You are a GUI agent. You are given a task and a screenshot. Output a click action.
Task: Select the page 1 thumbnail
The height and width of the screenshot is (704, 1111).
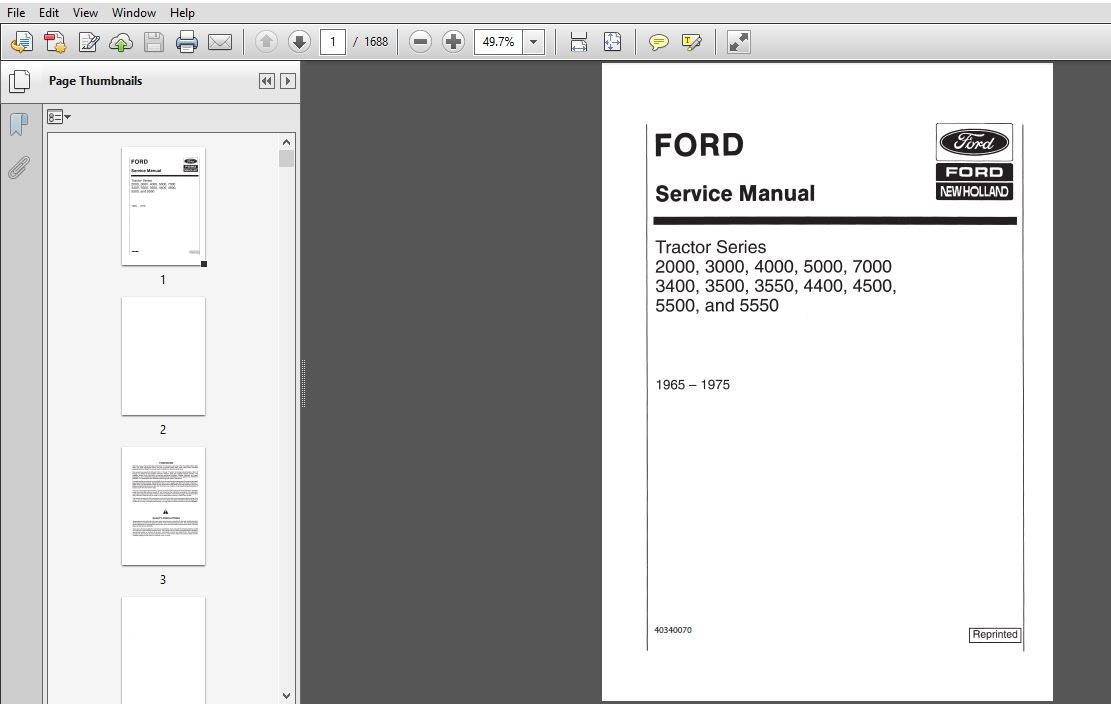(x=164, y=206)
